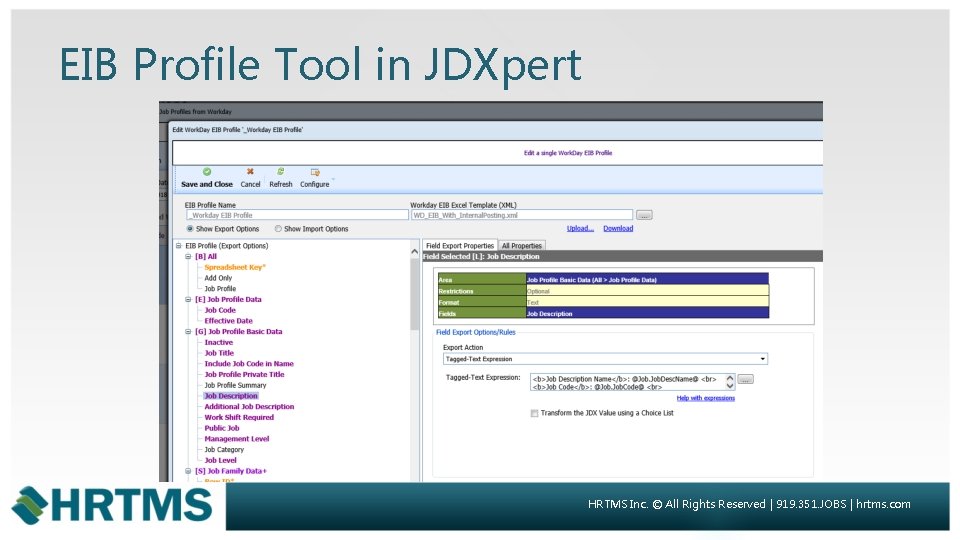960x540 pixels.
Task: Enable Transform the JDX Value using a Choice List
Action: pyautogui.click(x=534, y=413)
